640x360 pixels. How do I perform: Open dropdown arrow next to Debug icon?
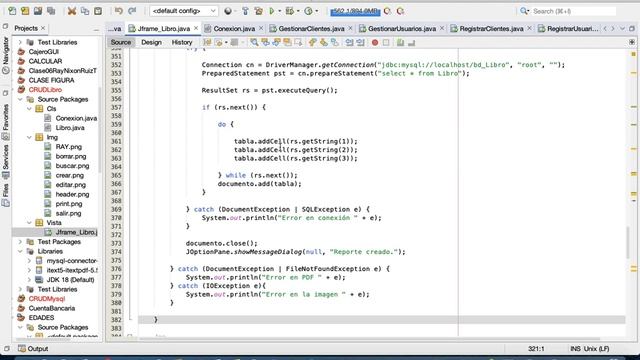[x=298, y=11]
